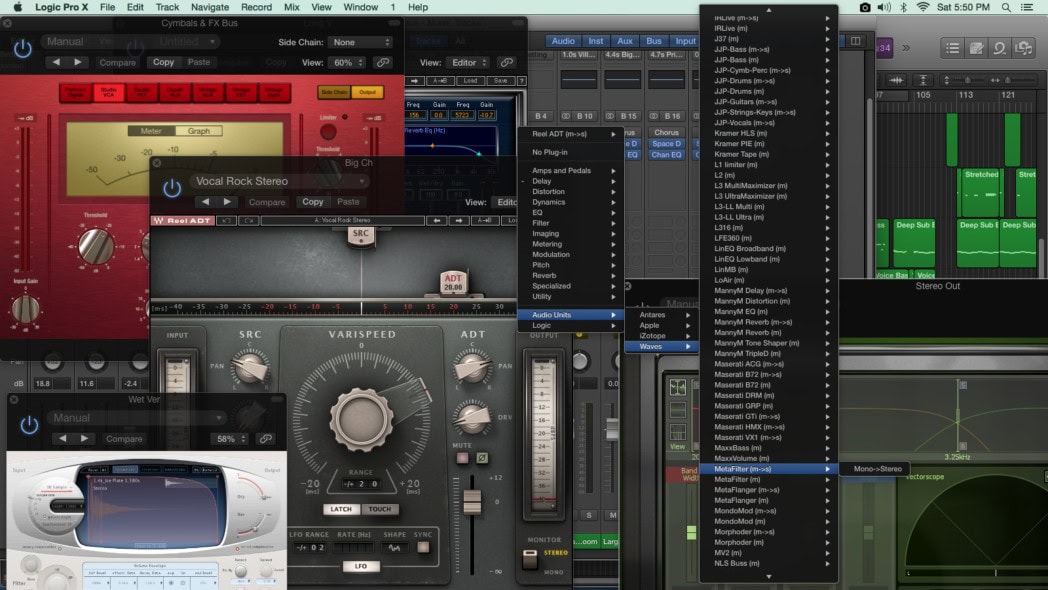Click the Waves help question mark button

521,81
